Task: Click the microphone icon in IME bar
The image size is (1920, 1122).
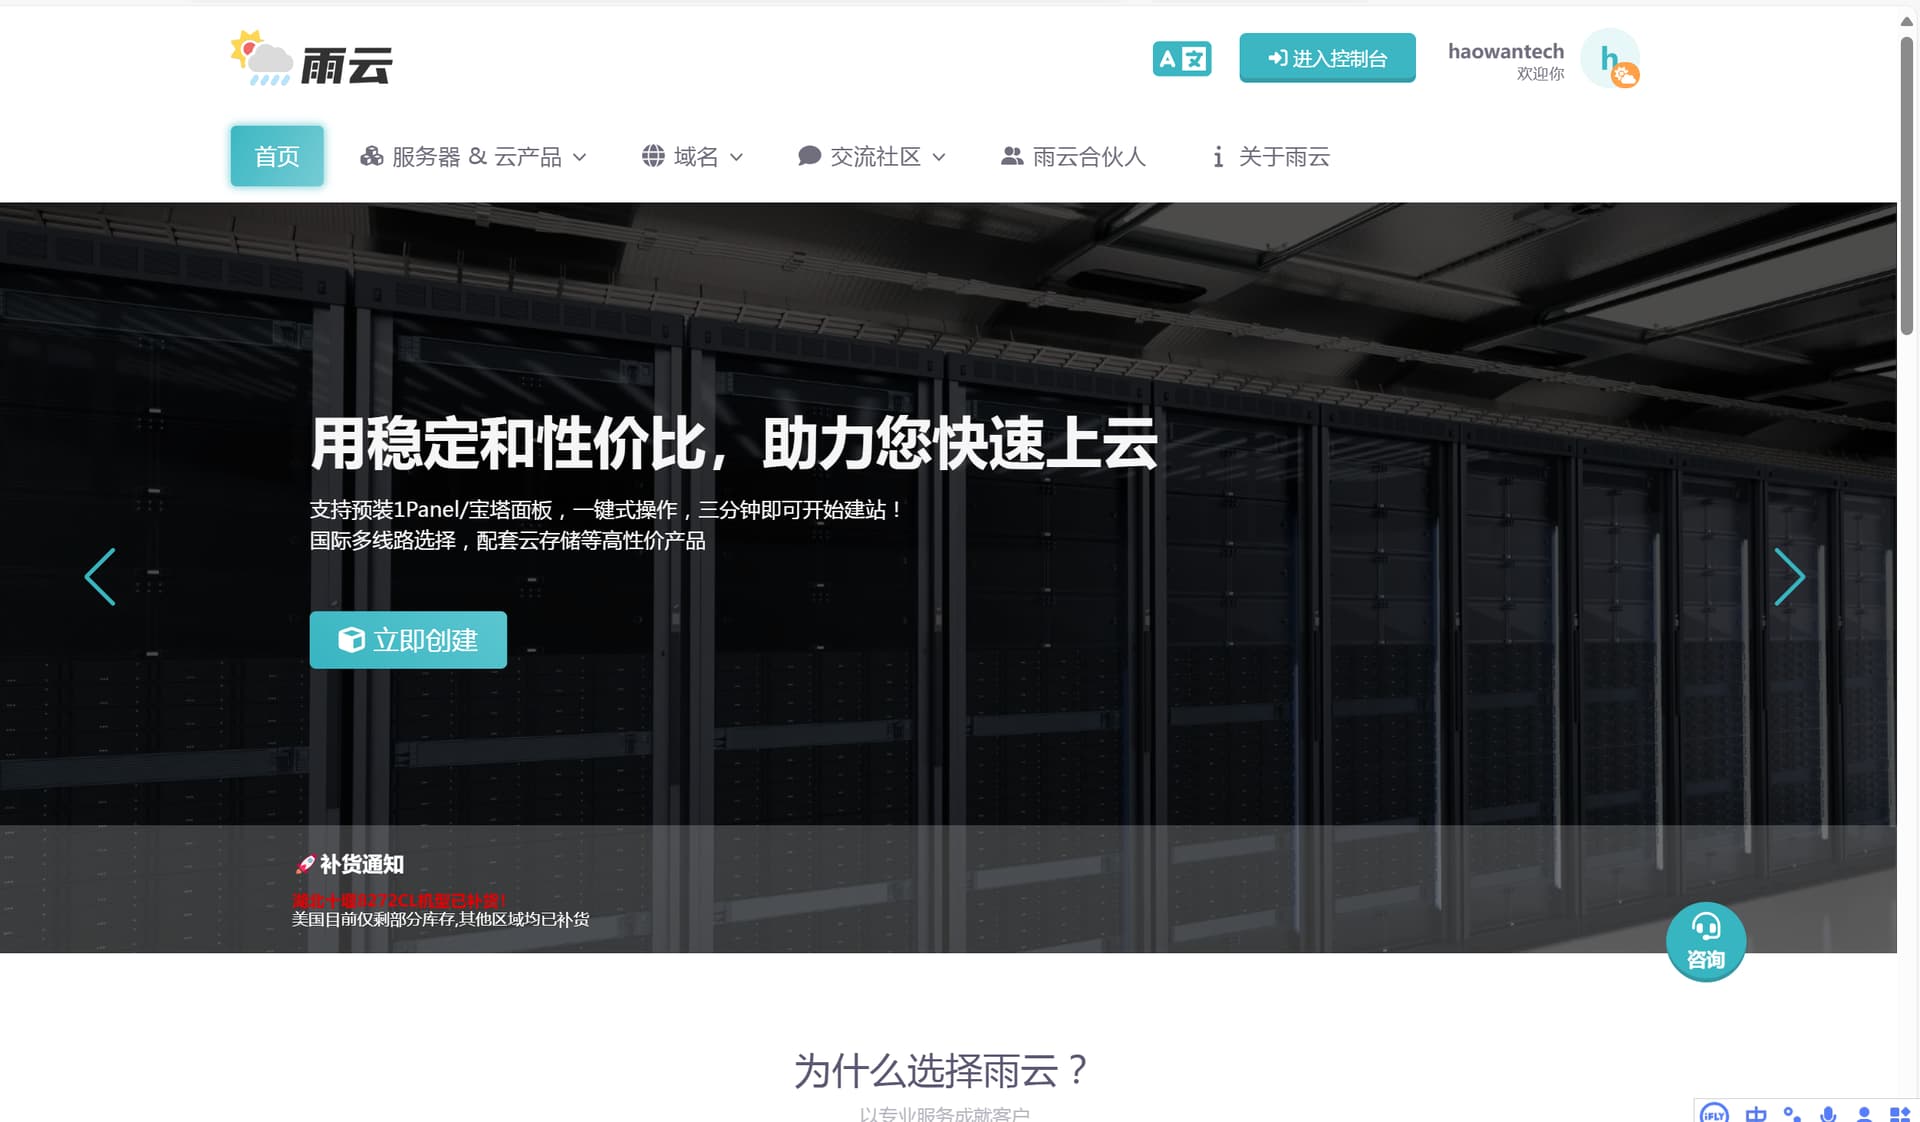Action: (x=1828, y=1113)
